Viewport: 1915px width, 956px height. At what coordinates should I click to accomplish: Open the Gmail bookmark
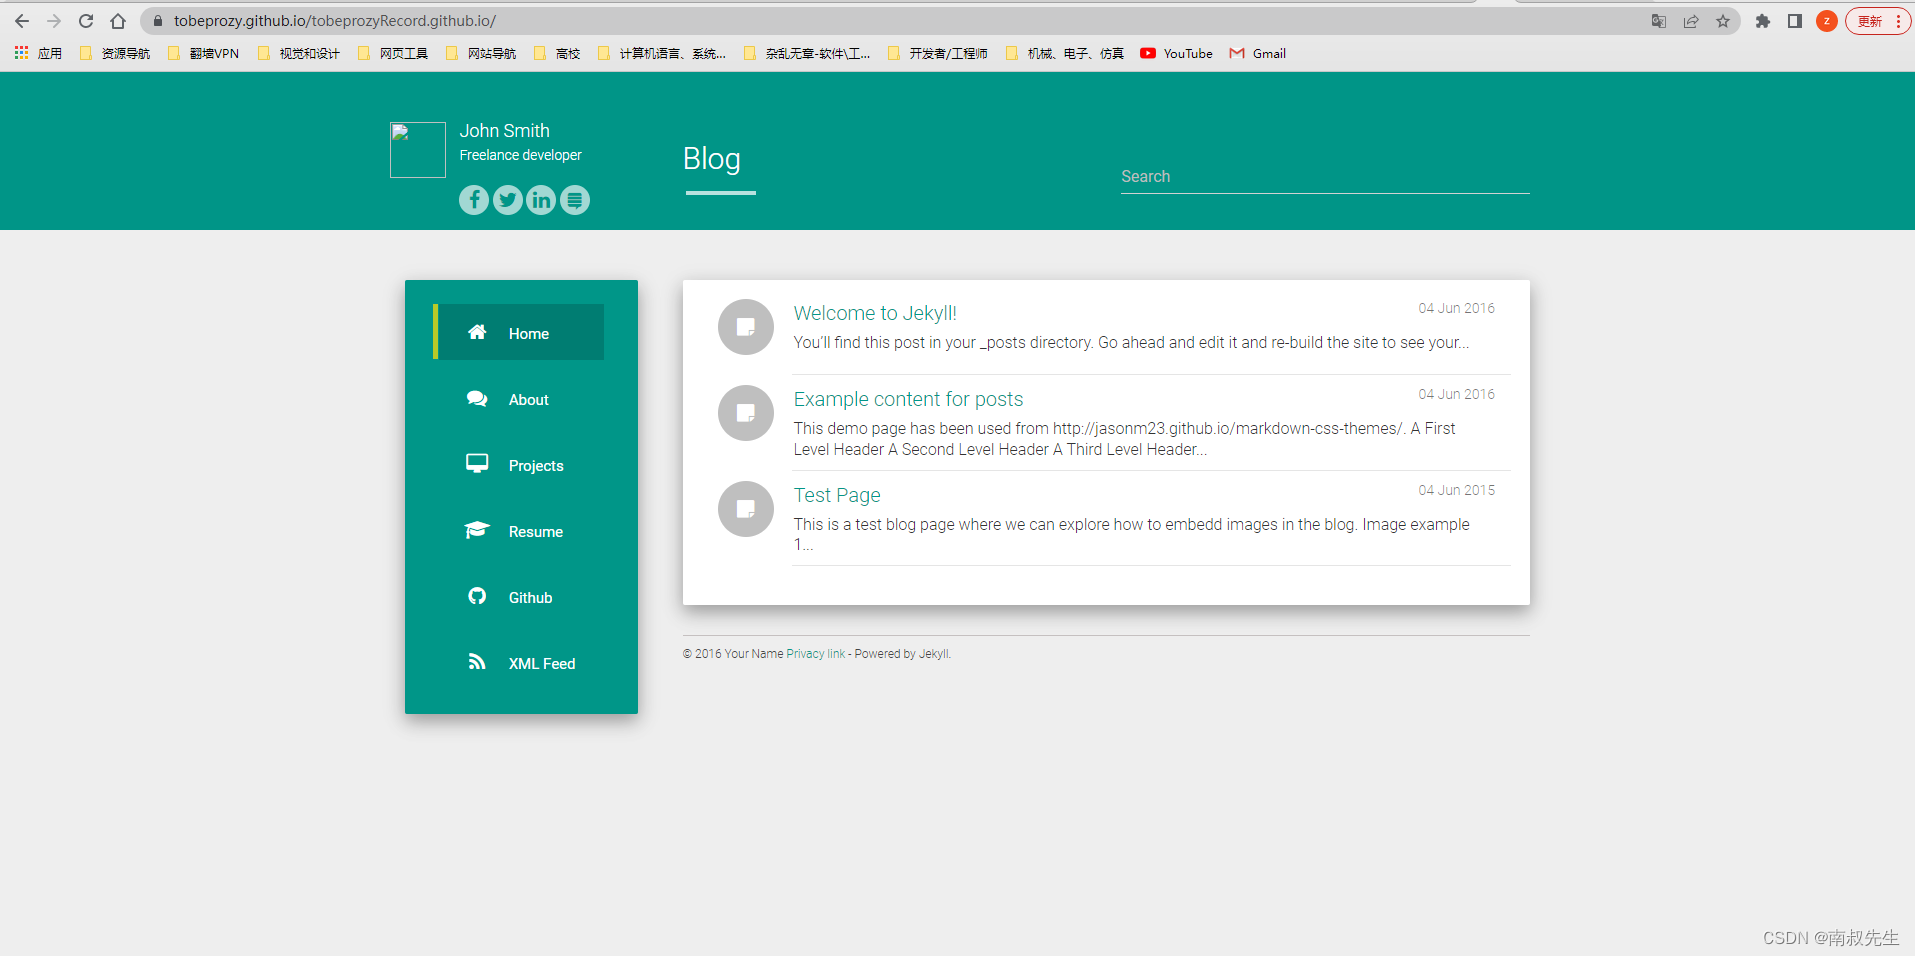(x=1258, y=54)
